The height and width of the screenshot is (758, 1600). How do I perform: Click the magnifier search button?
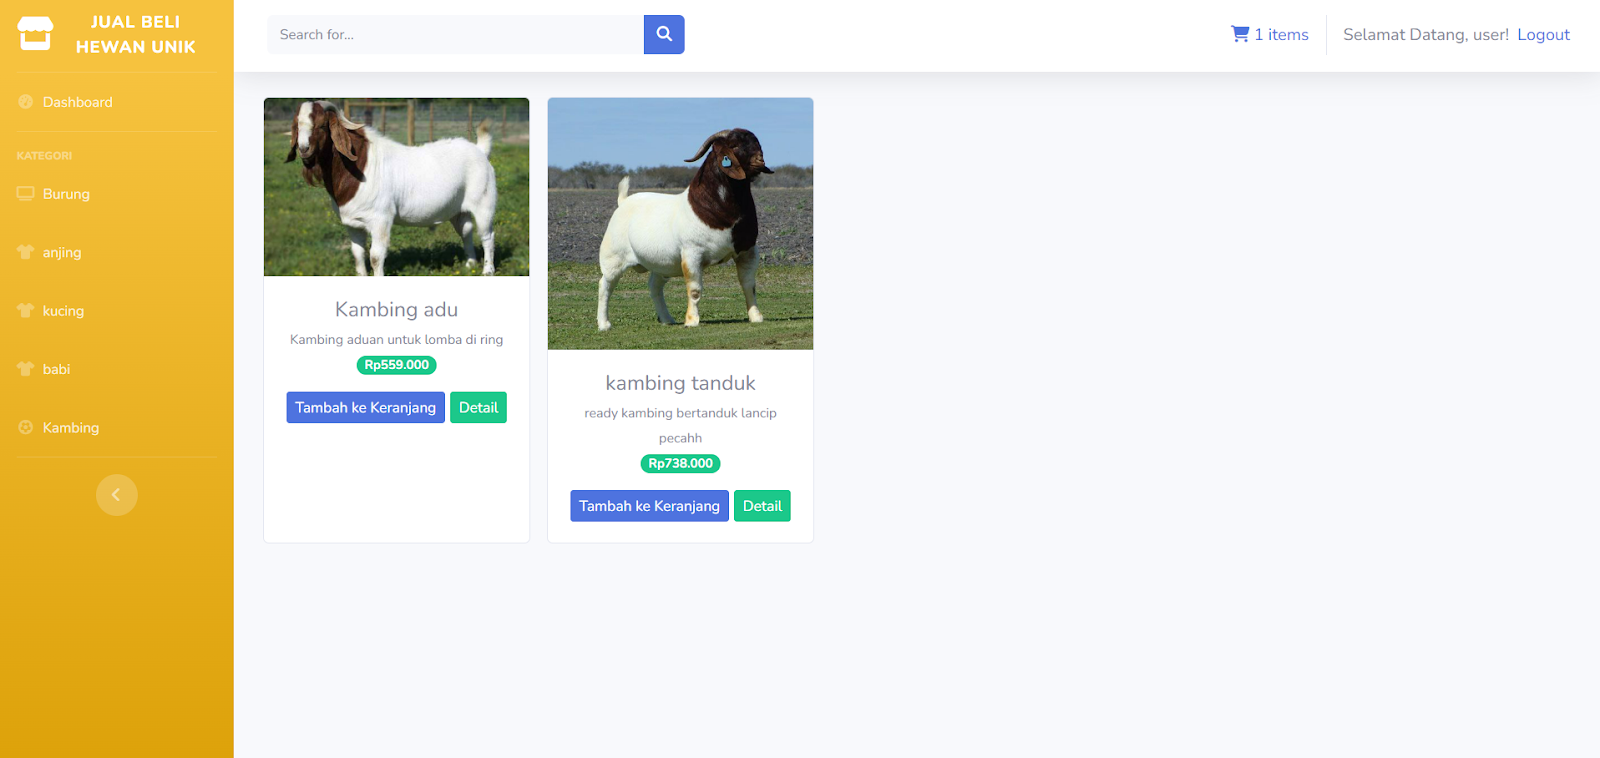[664, 34]
